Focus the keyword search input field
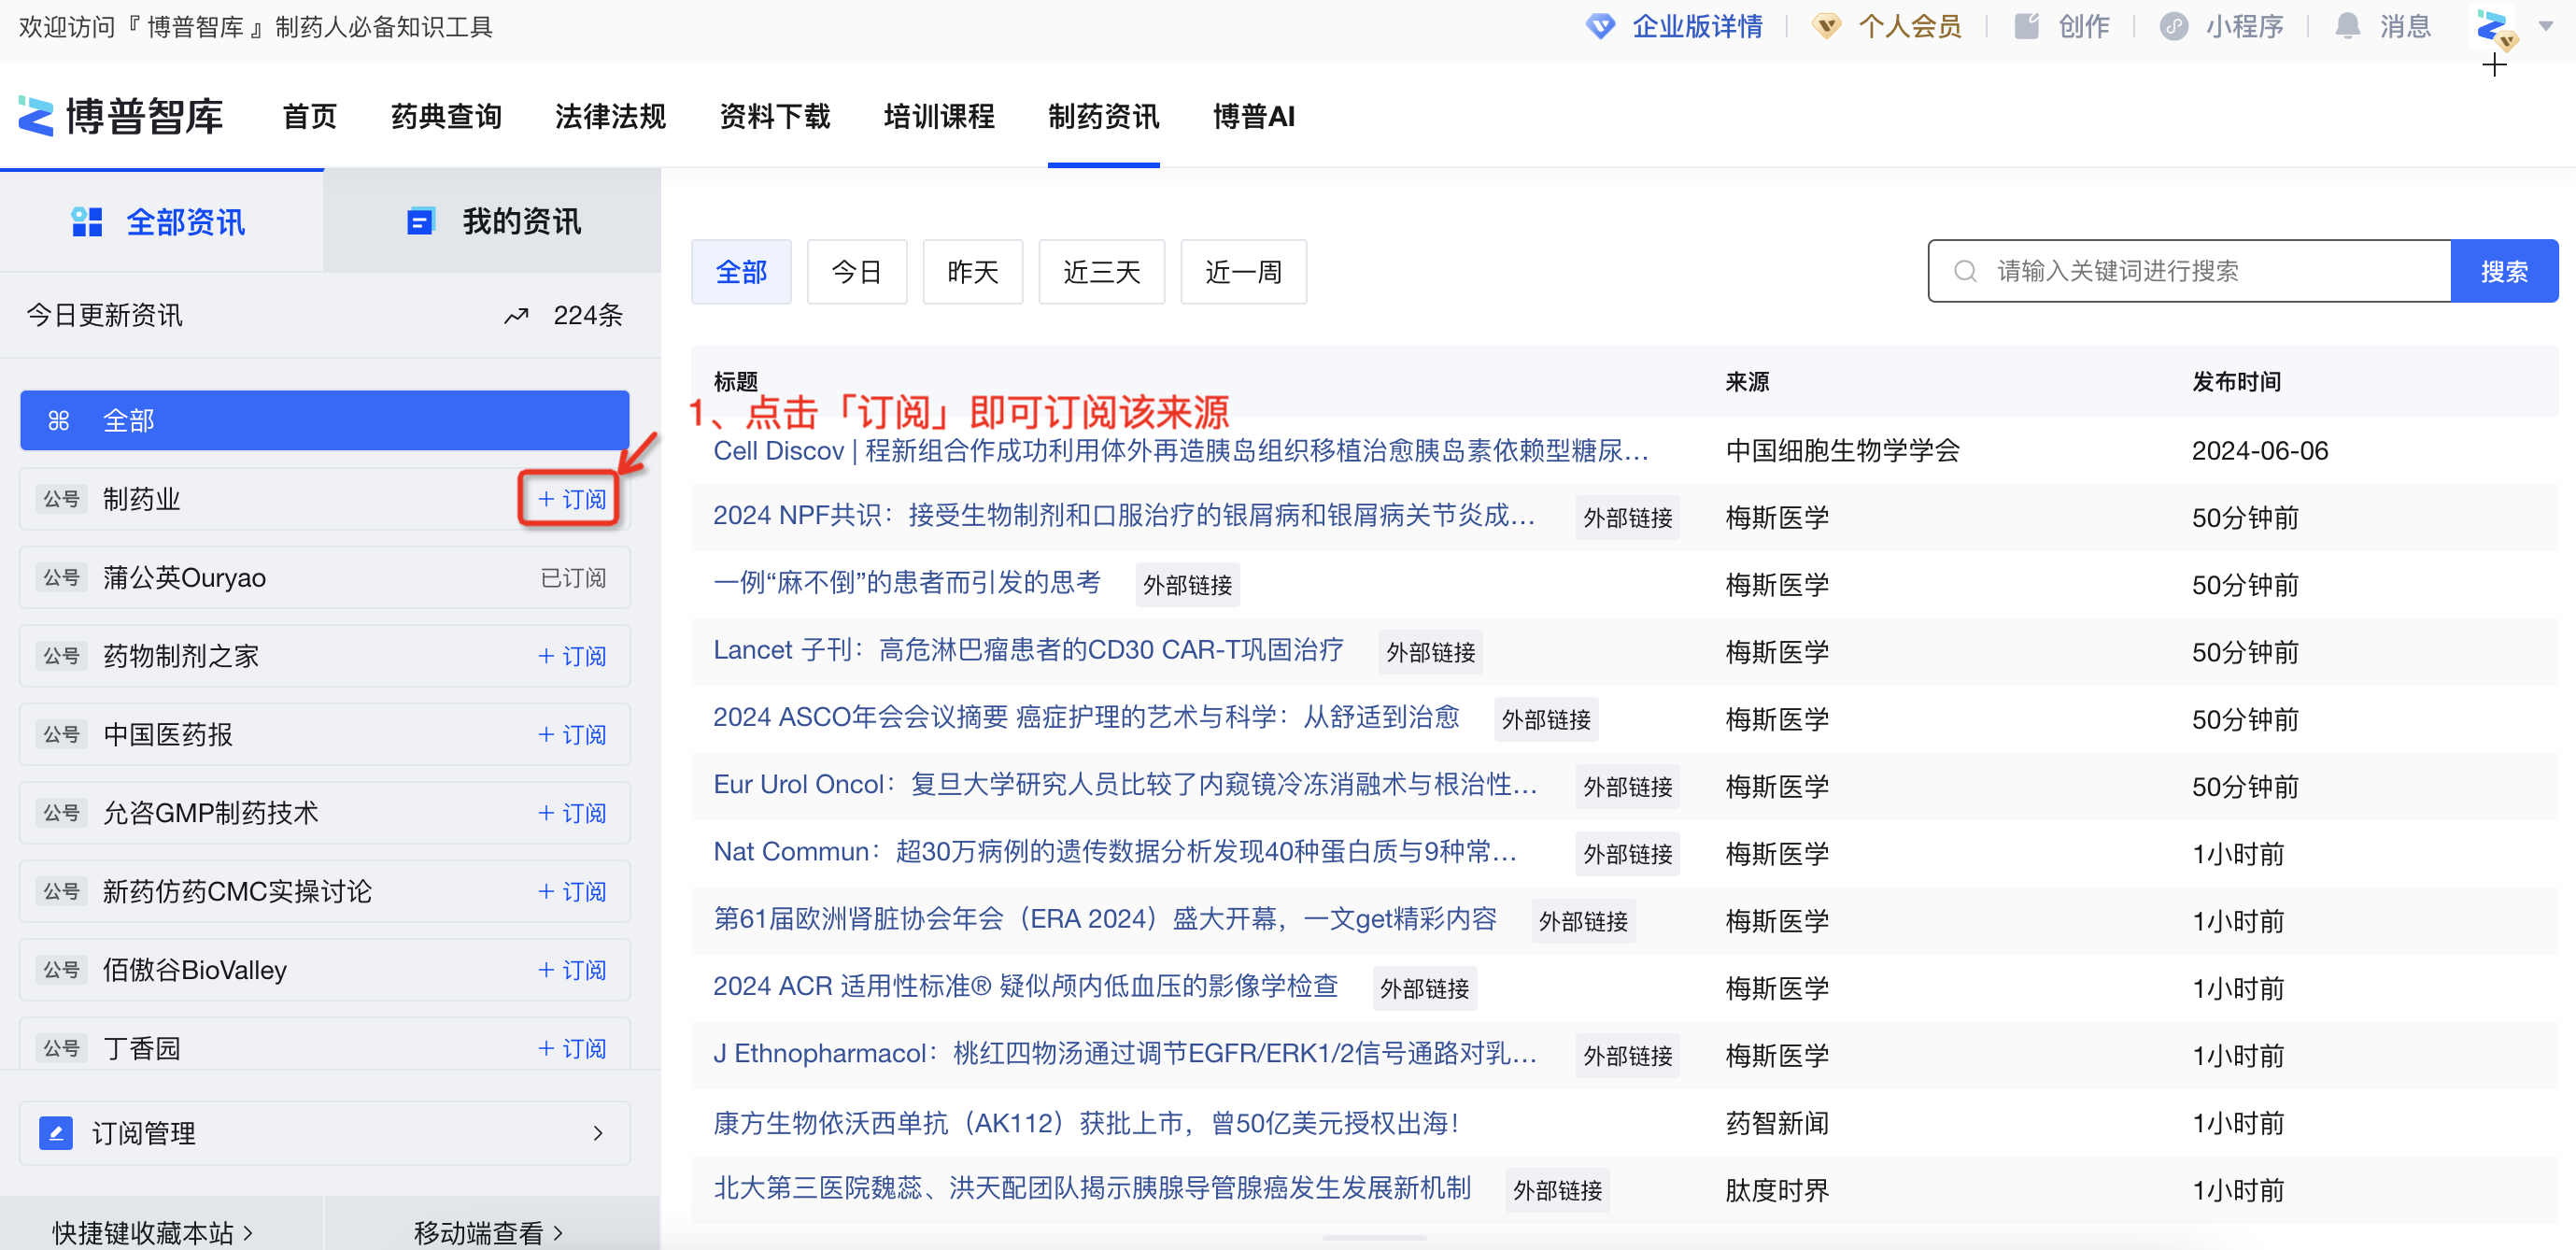The height and width of the screenshot is (1250, 2576). [2189, 271]
